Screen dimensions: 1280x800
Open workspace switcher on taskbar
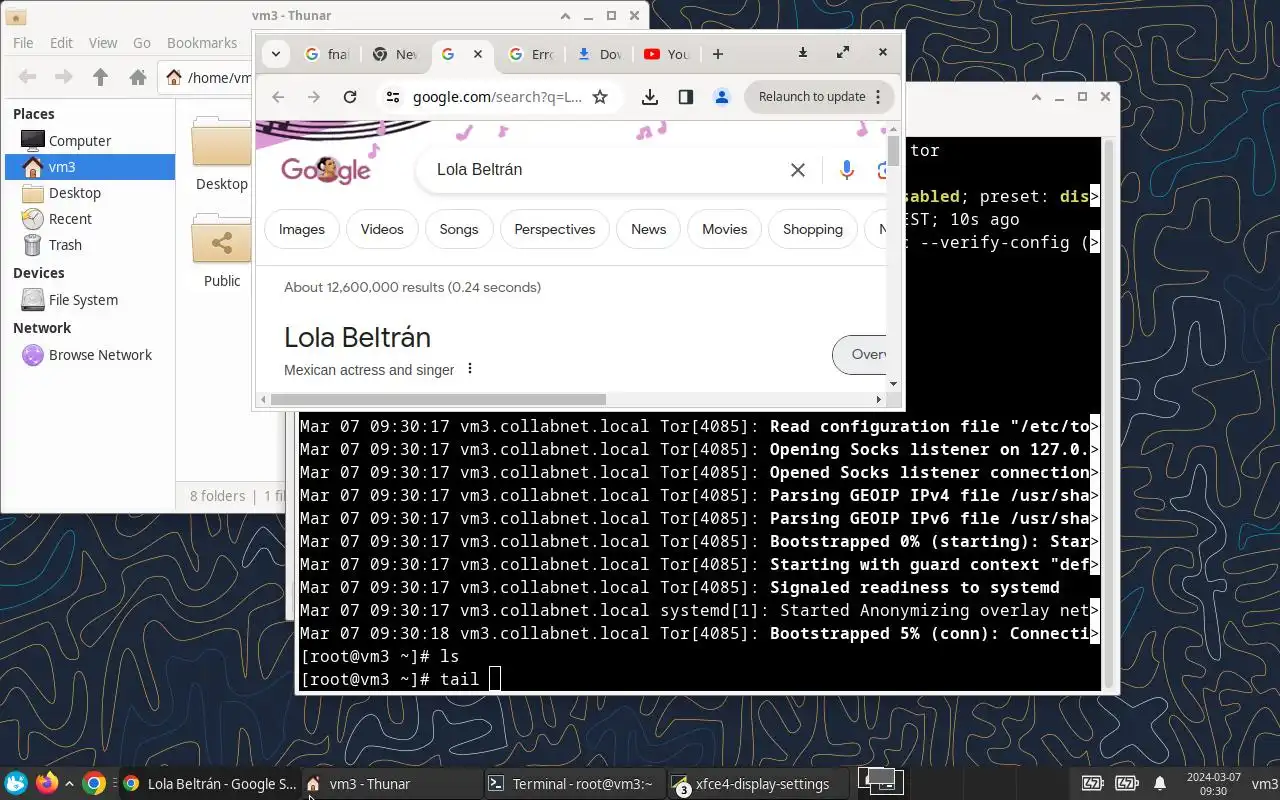point(880,782)
